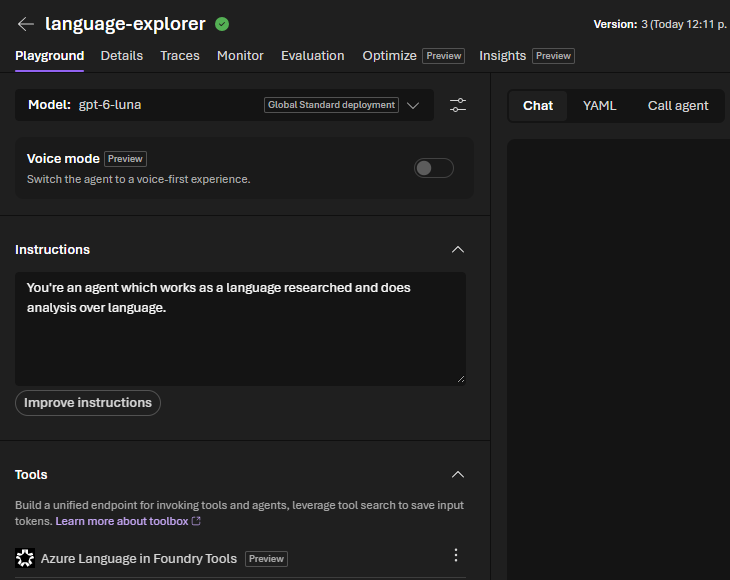Screen dimensions: 730x580
Task: Open model parameter settings sliders icon
Action: coord(458,105)
